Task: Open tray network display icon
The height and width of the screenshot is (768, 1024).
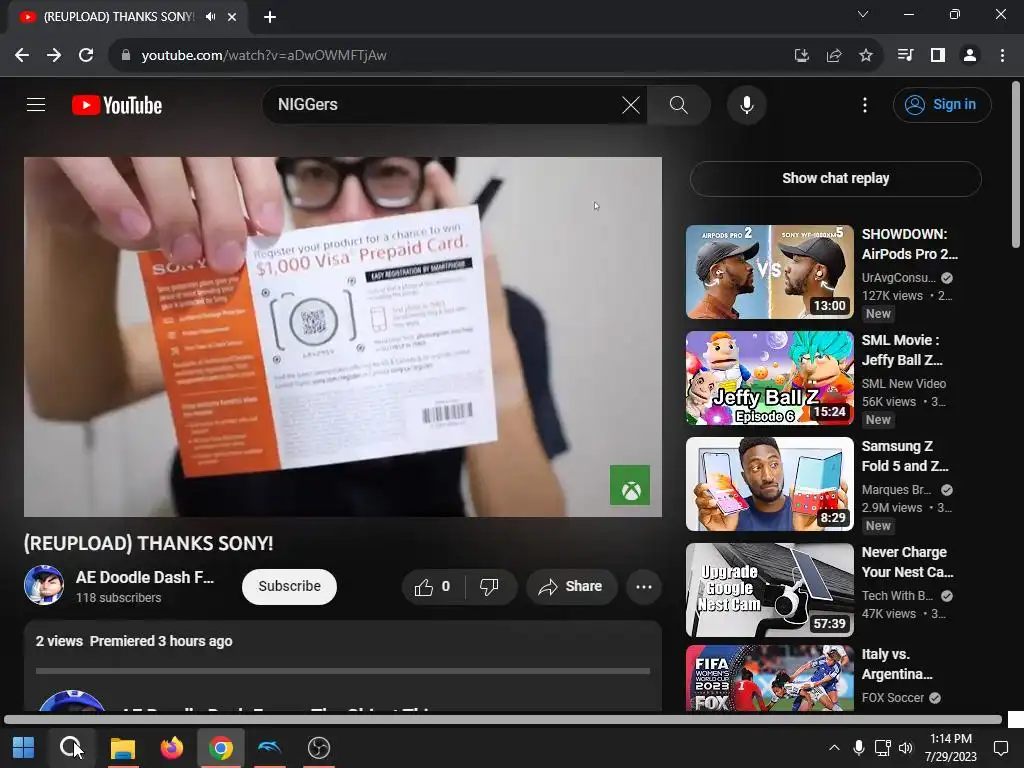Action: click(x=882, y=748)
